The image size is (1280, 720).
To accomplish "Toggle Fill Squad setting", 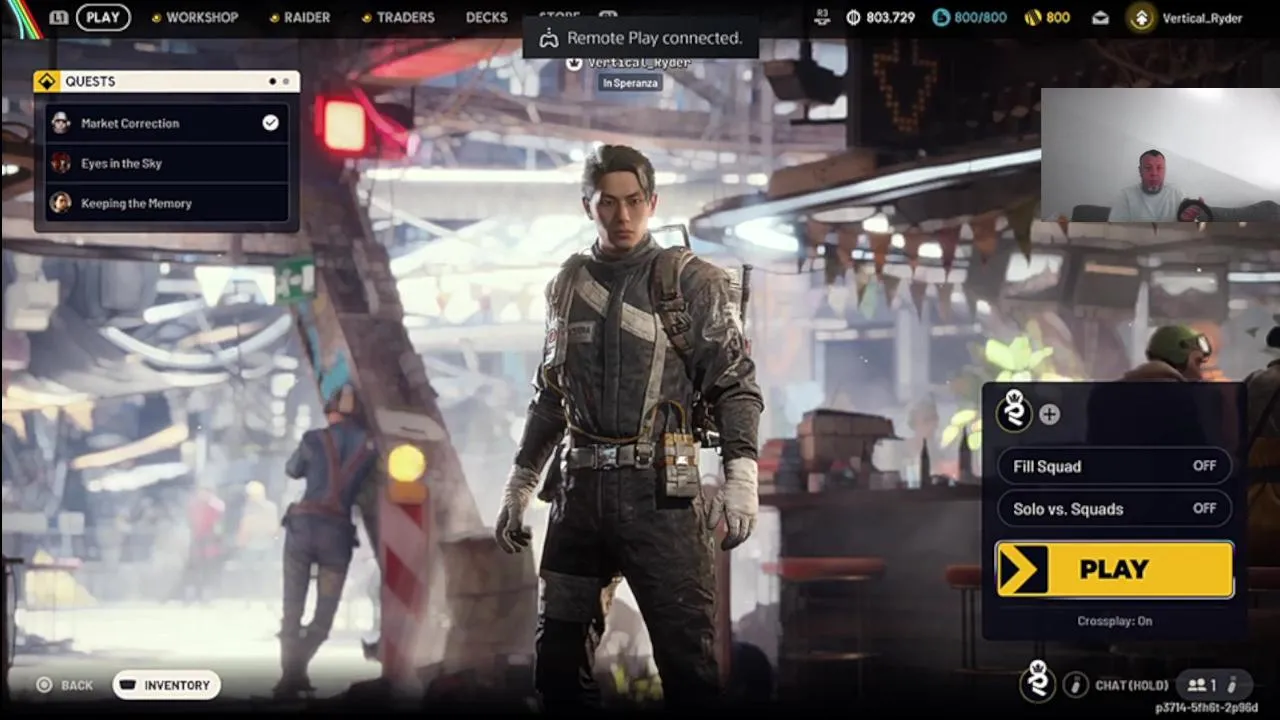I will click(x=1114, y=466).
